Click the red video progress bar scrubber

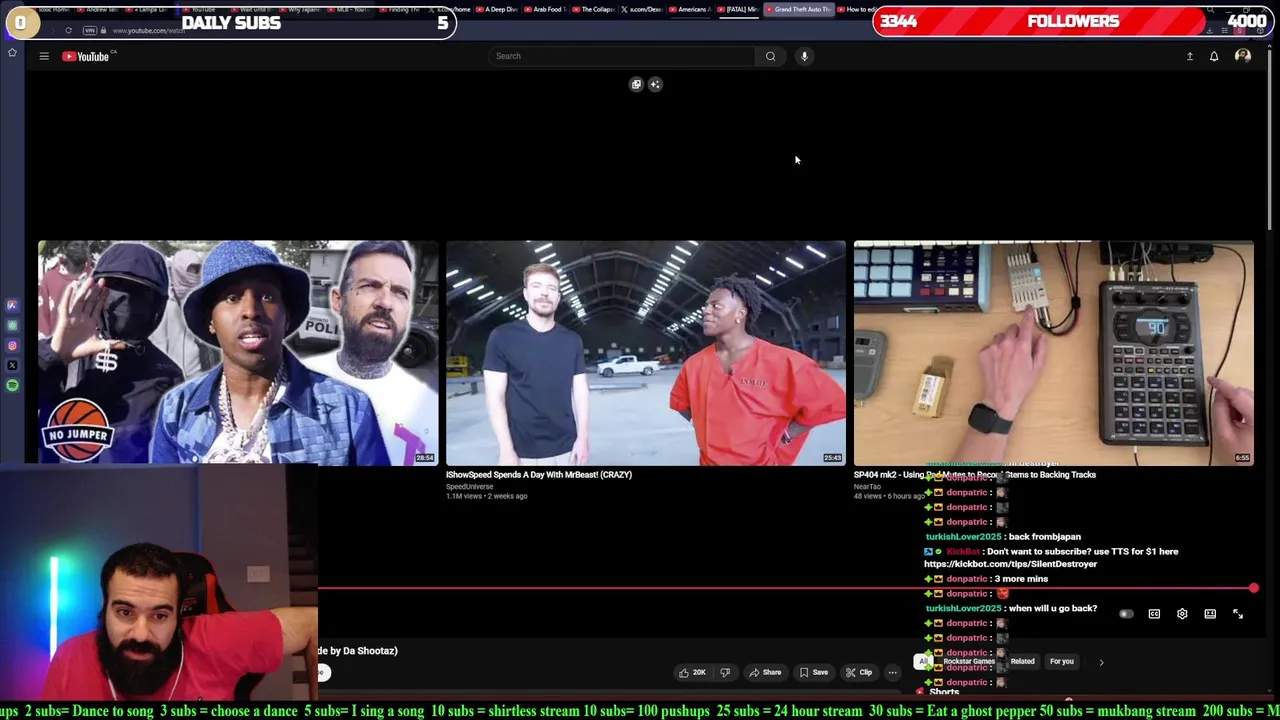[x=1253, y=588]
